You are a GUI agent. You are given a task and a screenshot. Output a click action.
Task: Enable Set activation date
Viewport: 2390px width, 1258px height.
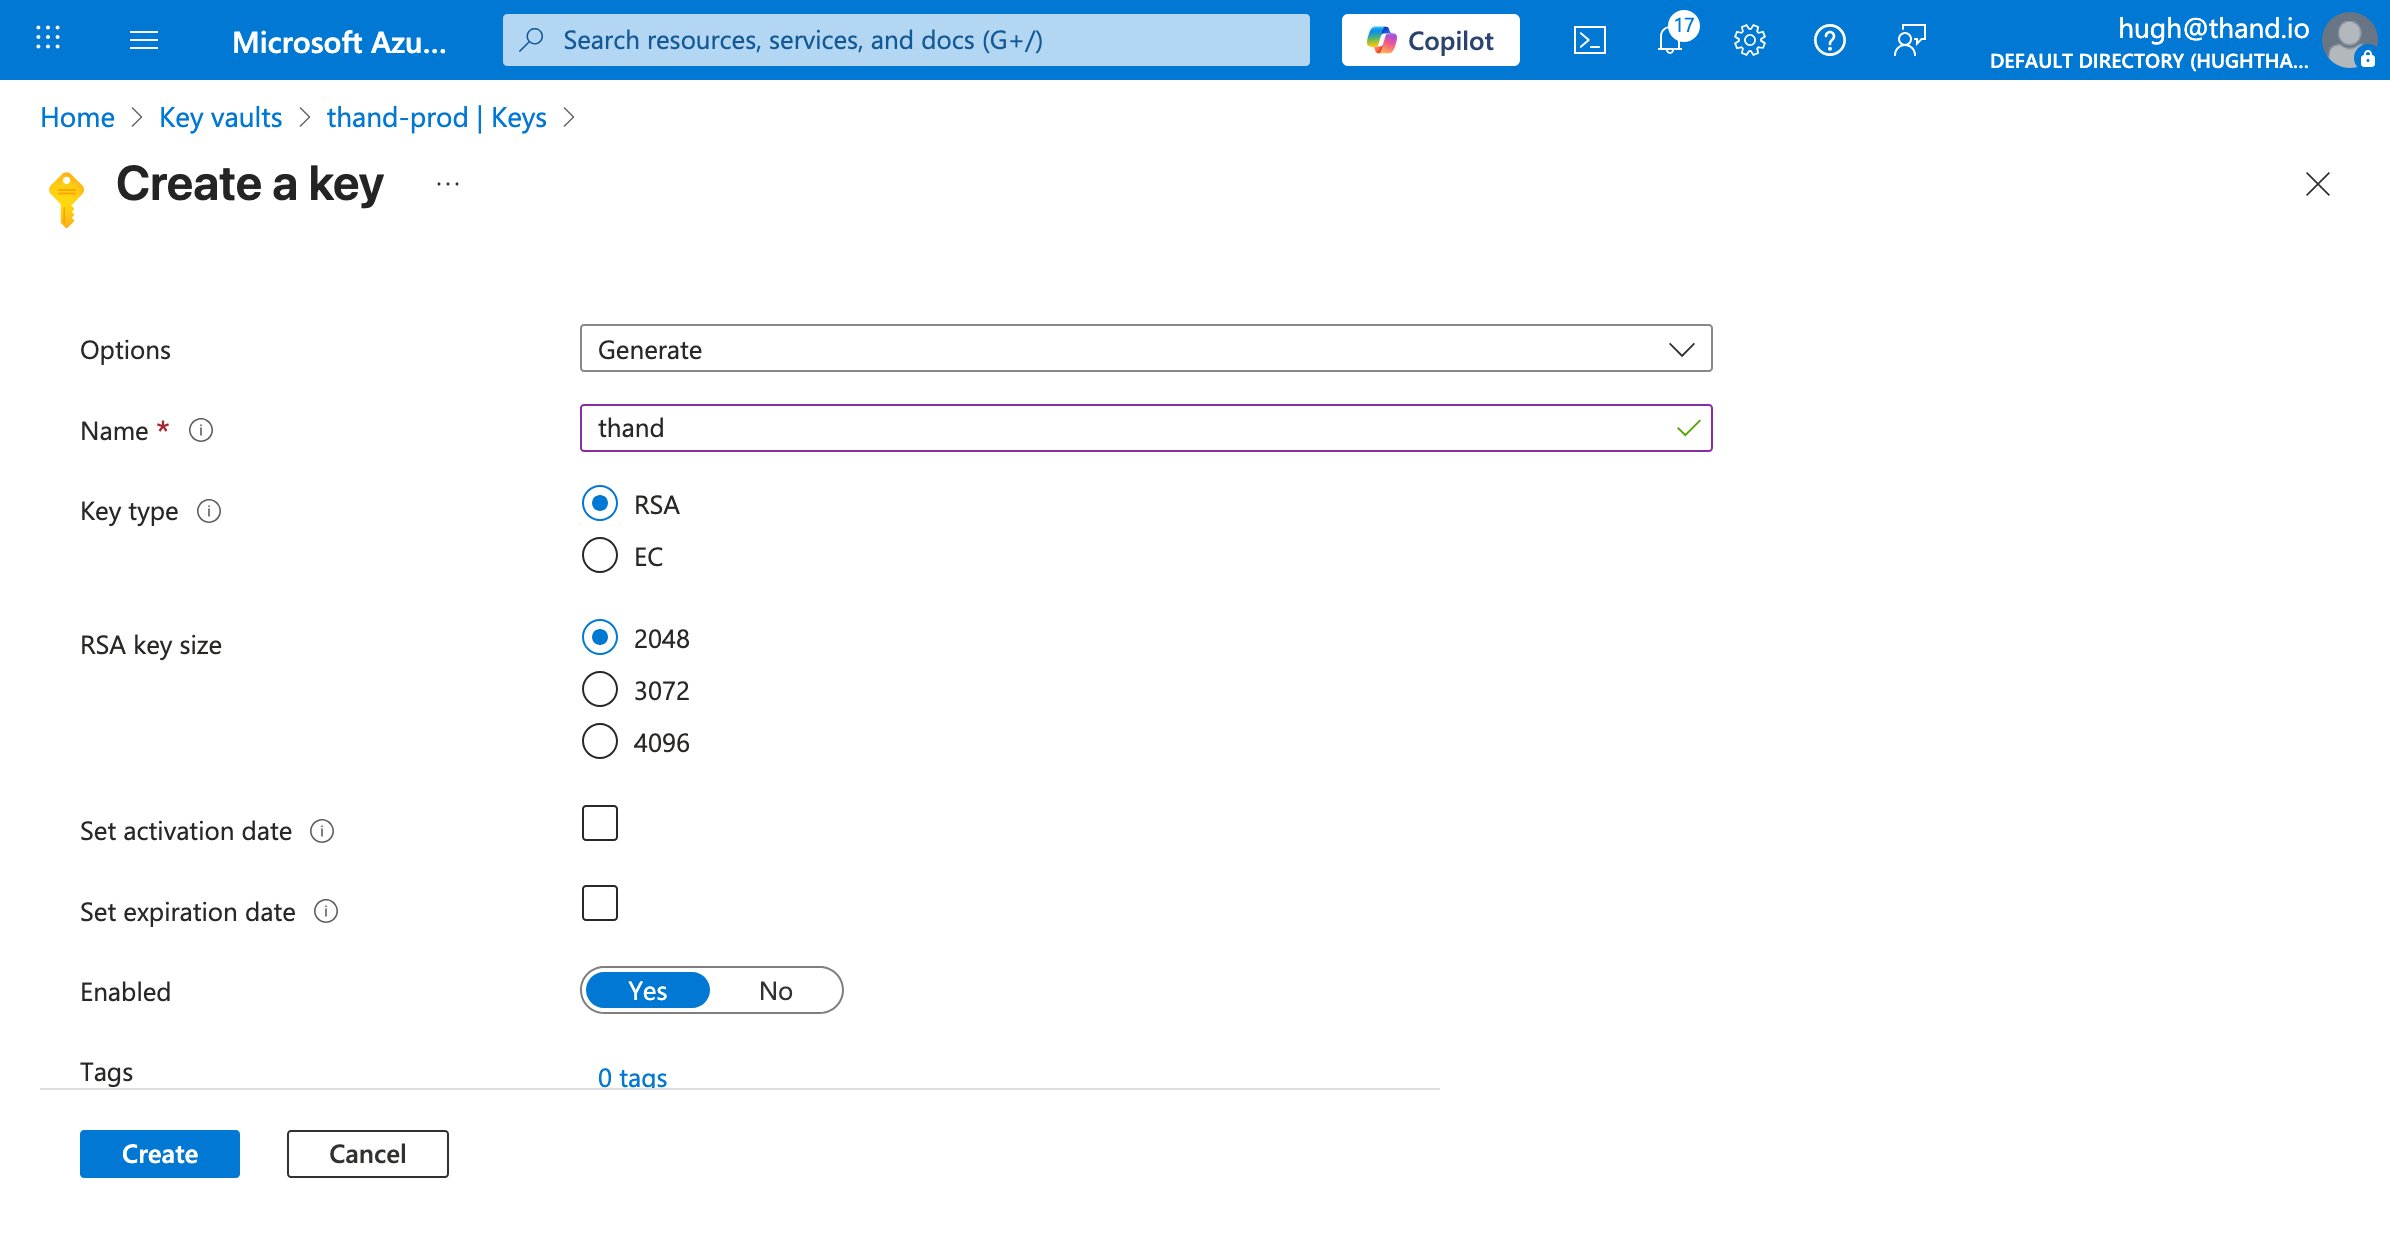[x=599, y=822]
